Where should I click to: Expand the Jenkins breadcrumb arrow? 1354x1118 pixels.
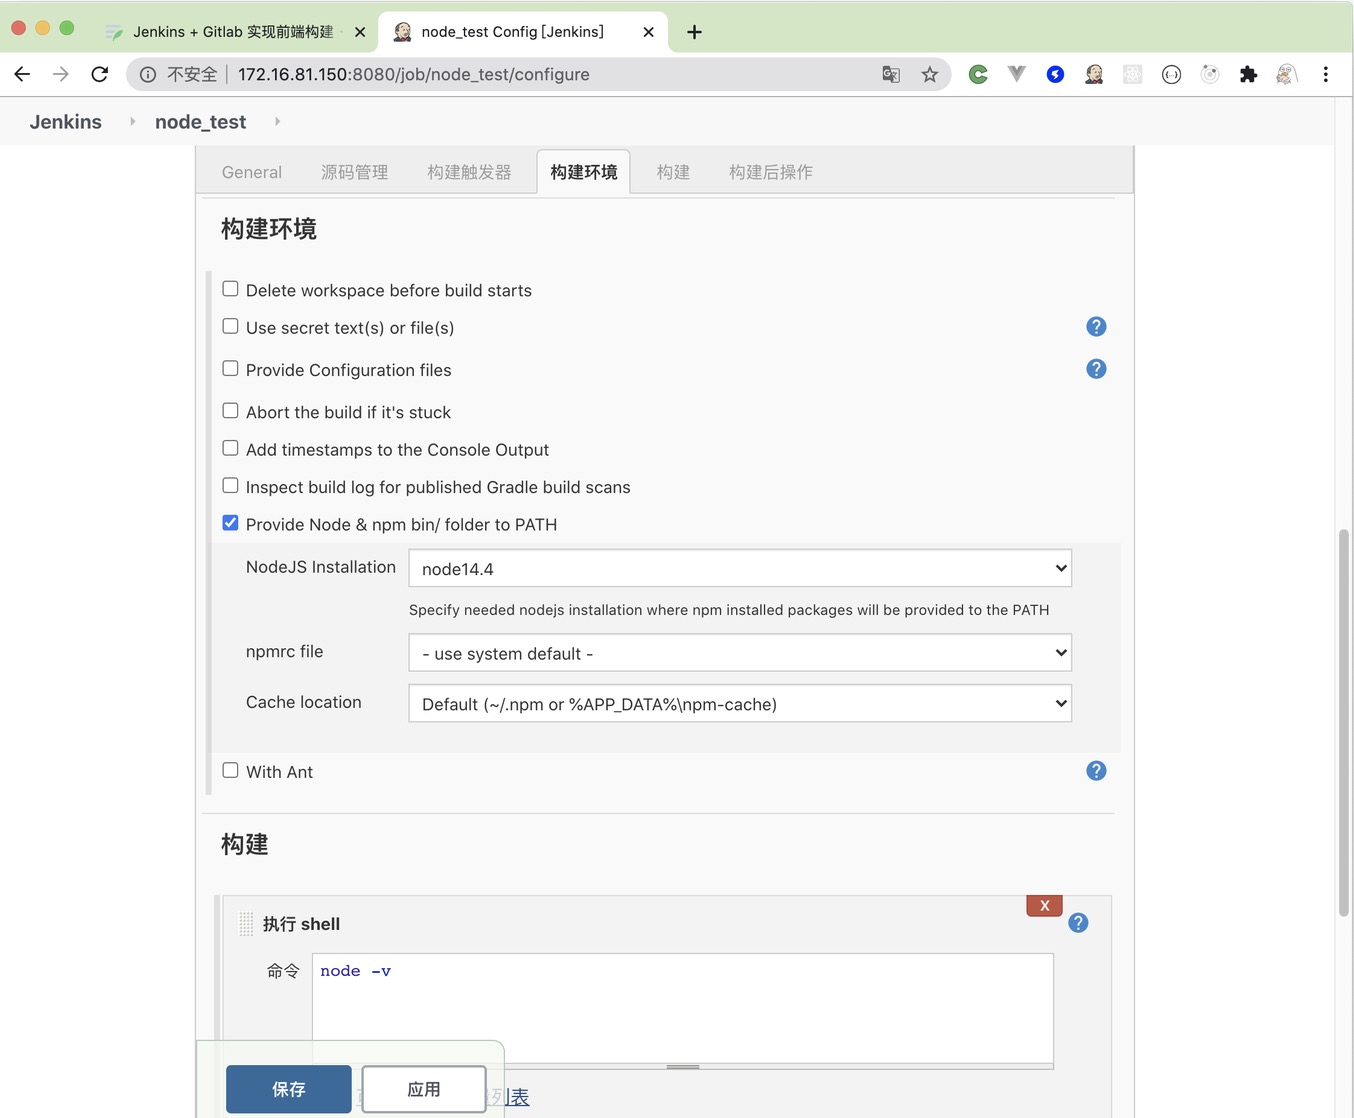pos(132,122)
